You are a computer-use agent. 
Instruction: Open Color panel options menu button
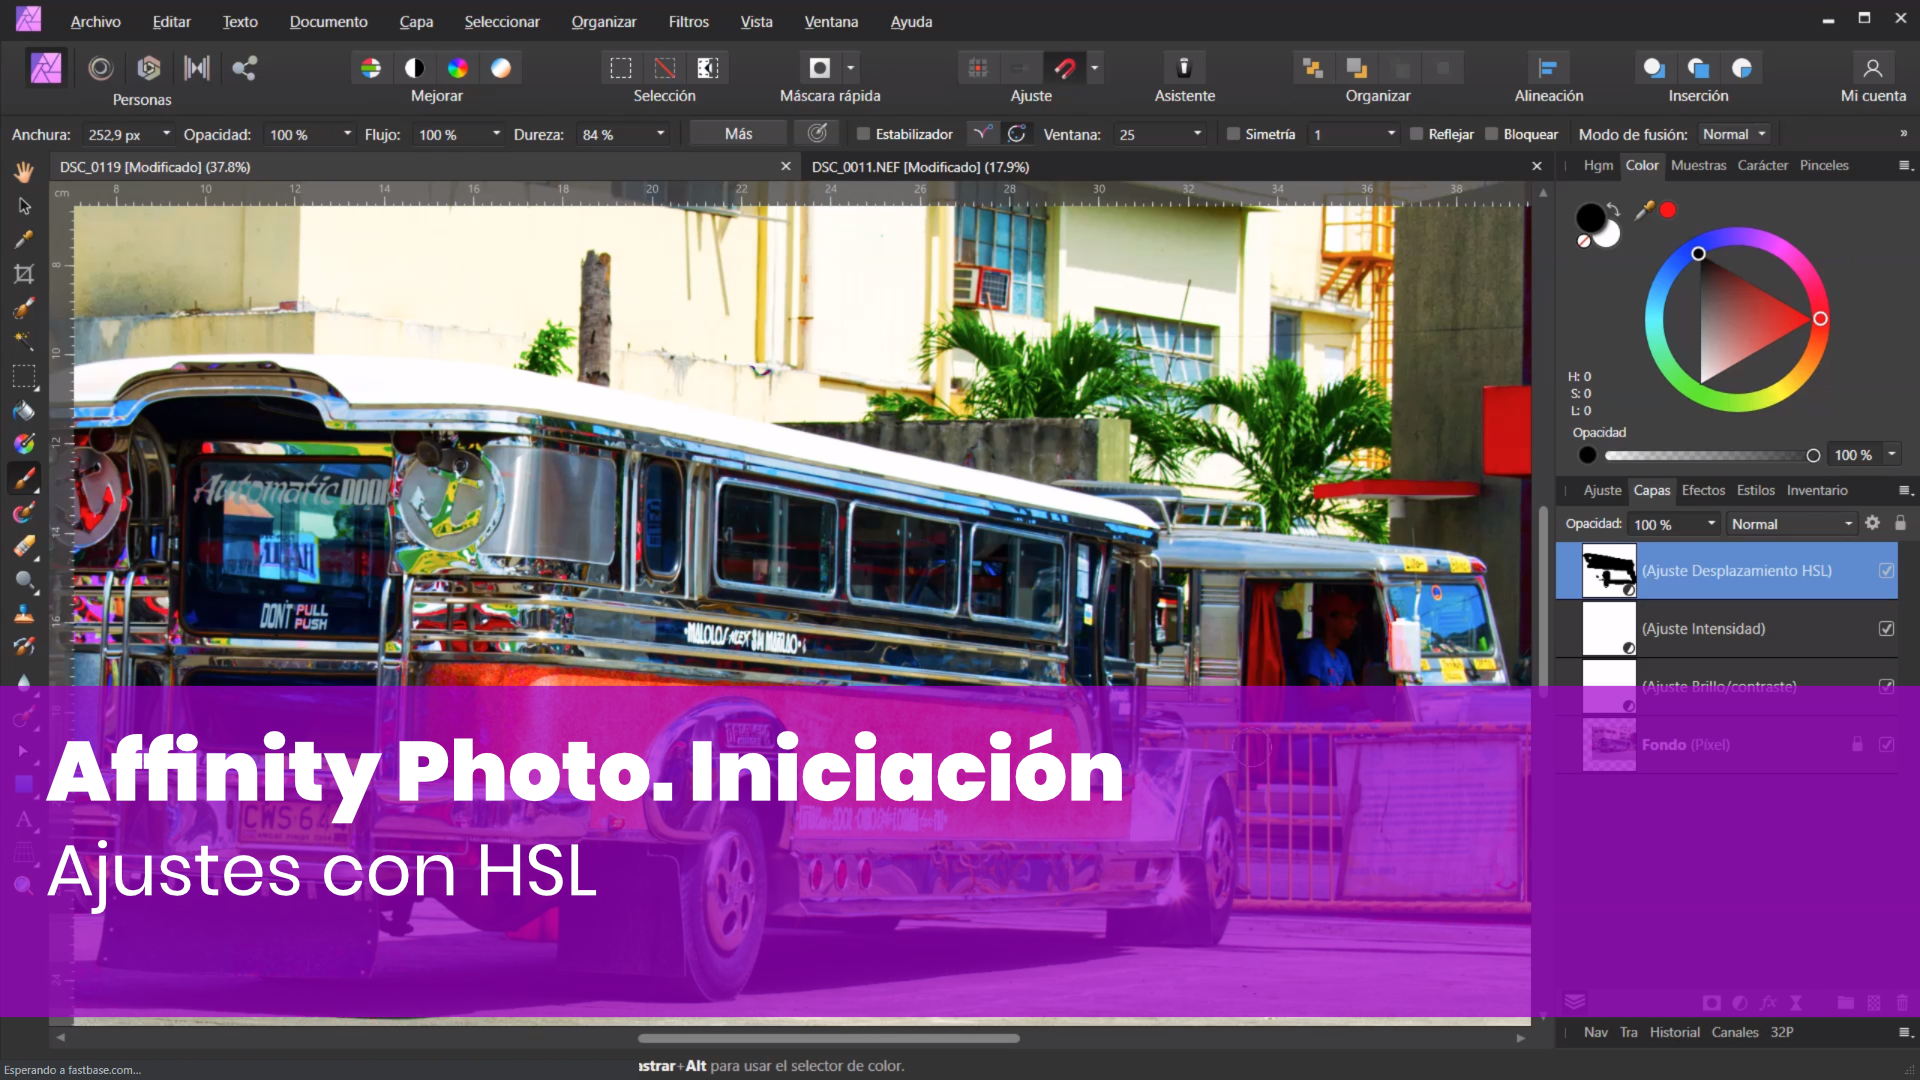1905,166
